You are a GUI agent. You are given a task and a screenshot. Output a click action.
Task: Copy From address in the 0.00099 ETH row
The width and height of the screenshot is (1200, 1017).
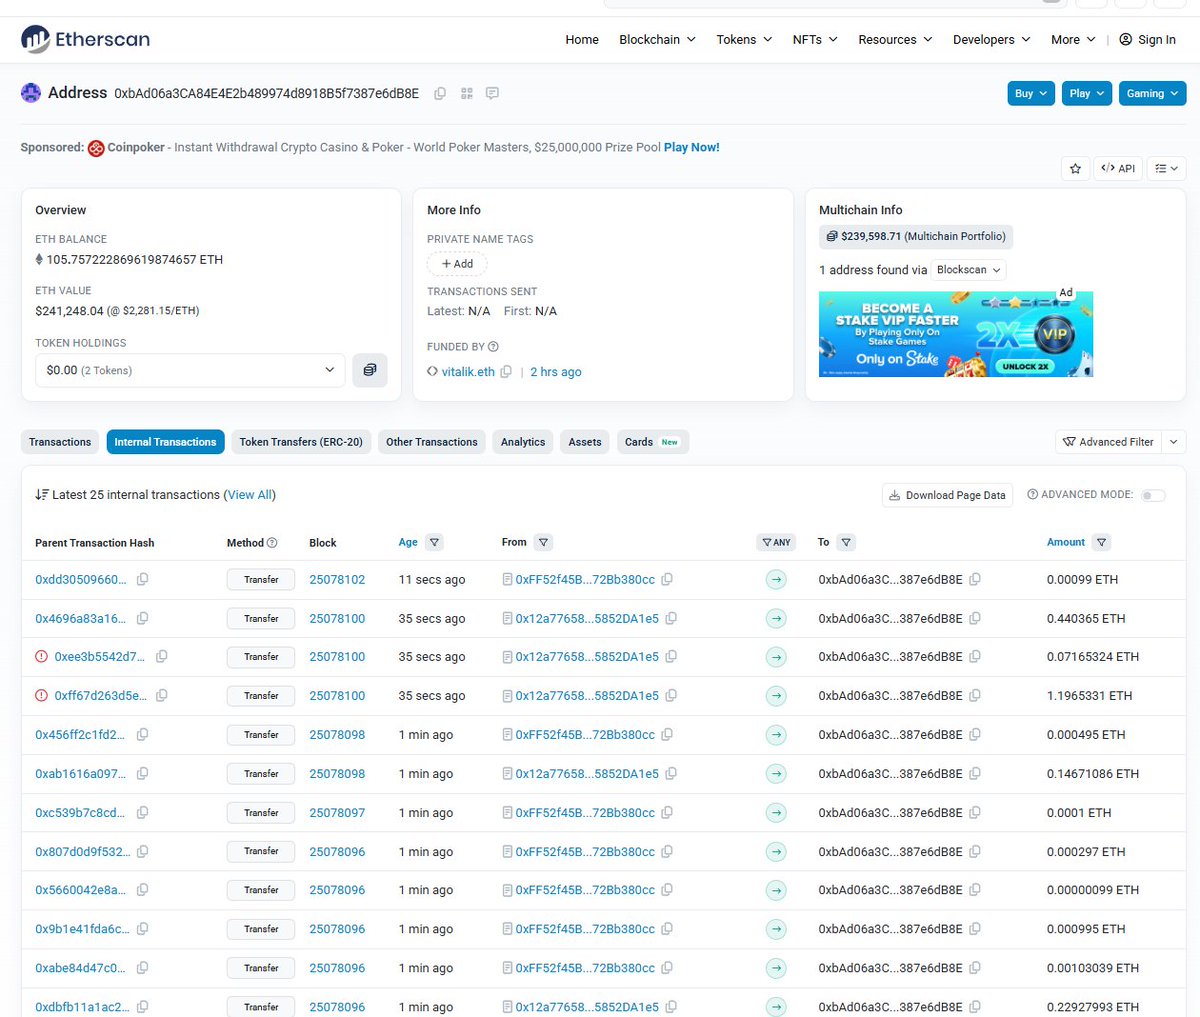667,580
